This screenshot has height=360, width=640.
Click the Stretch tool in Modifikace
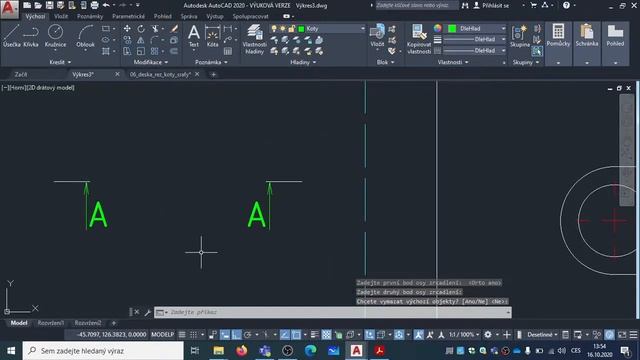point(127,51)
